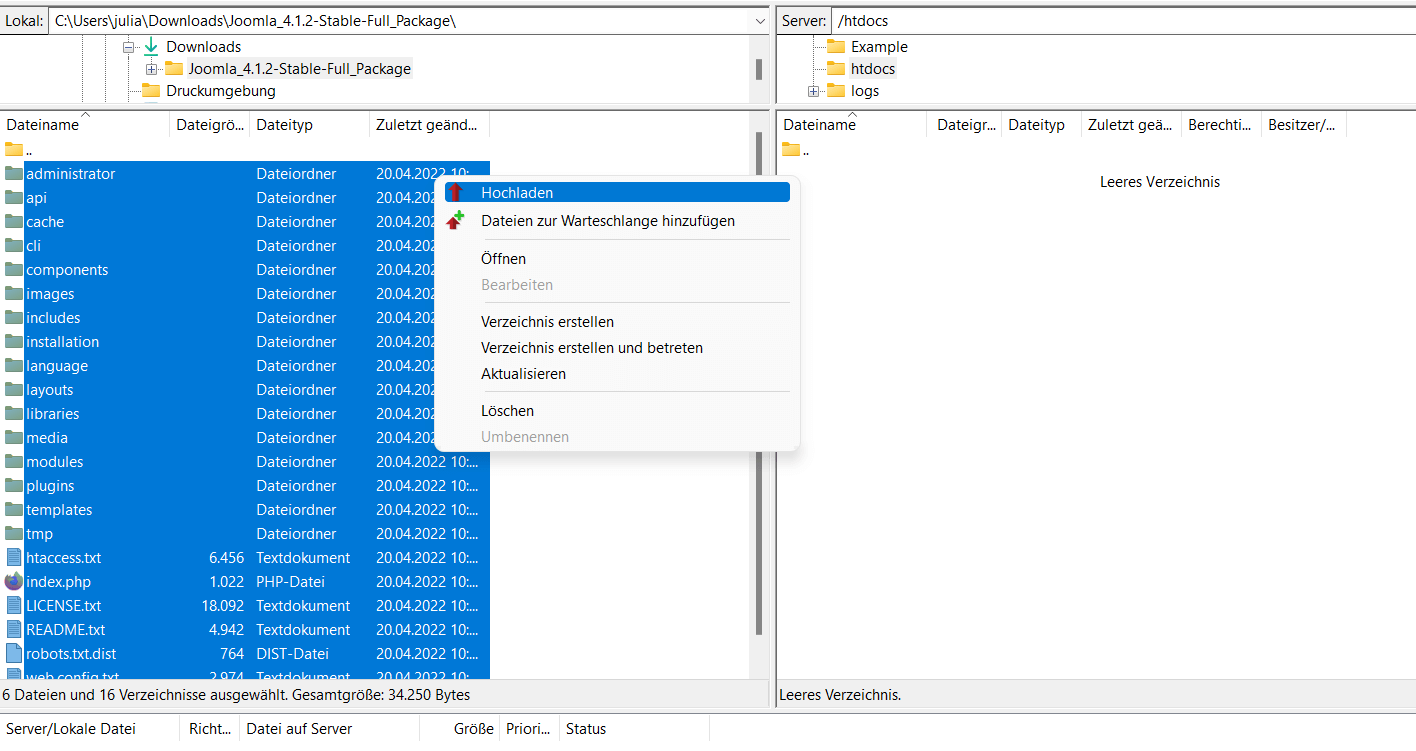Click the images folder icon
This screenshot has height=751, width=1416.
14,293
